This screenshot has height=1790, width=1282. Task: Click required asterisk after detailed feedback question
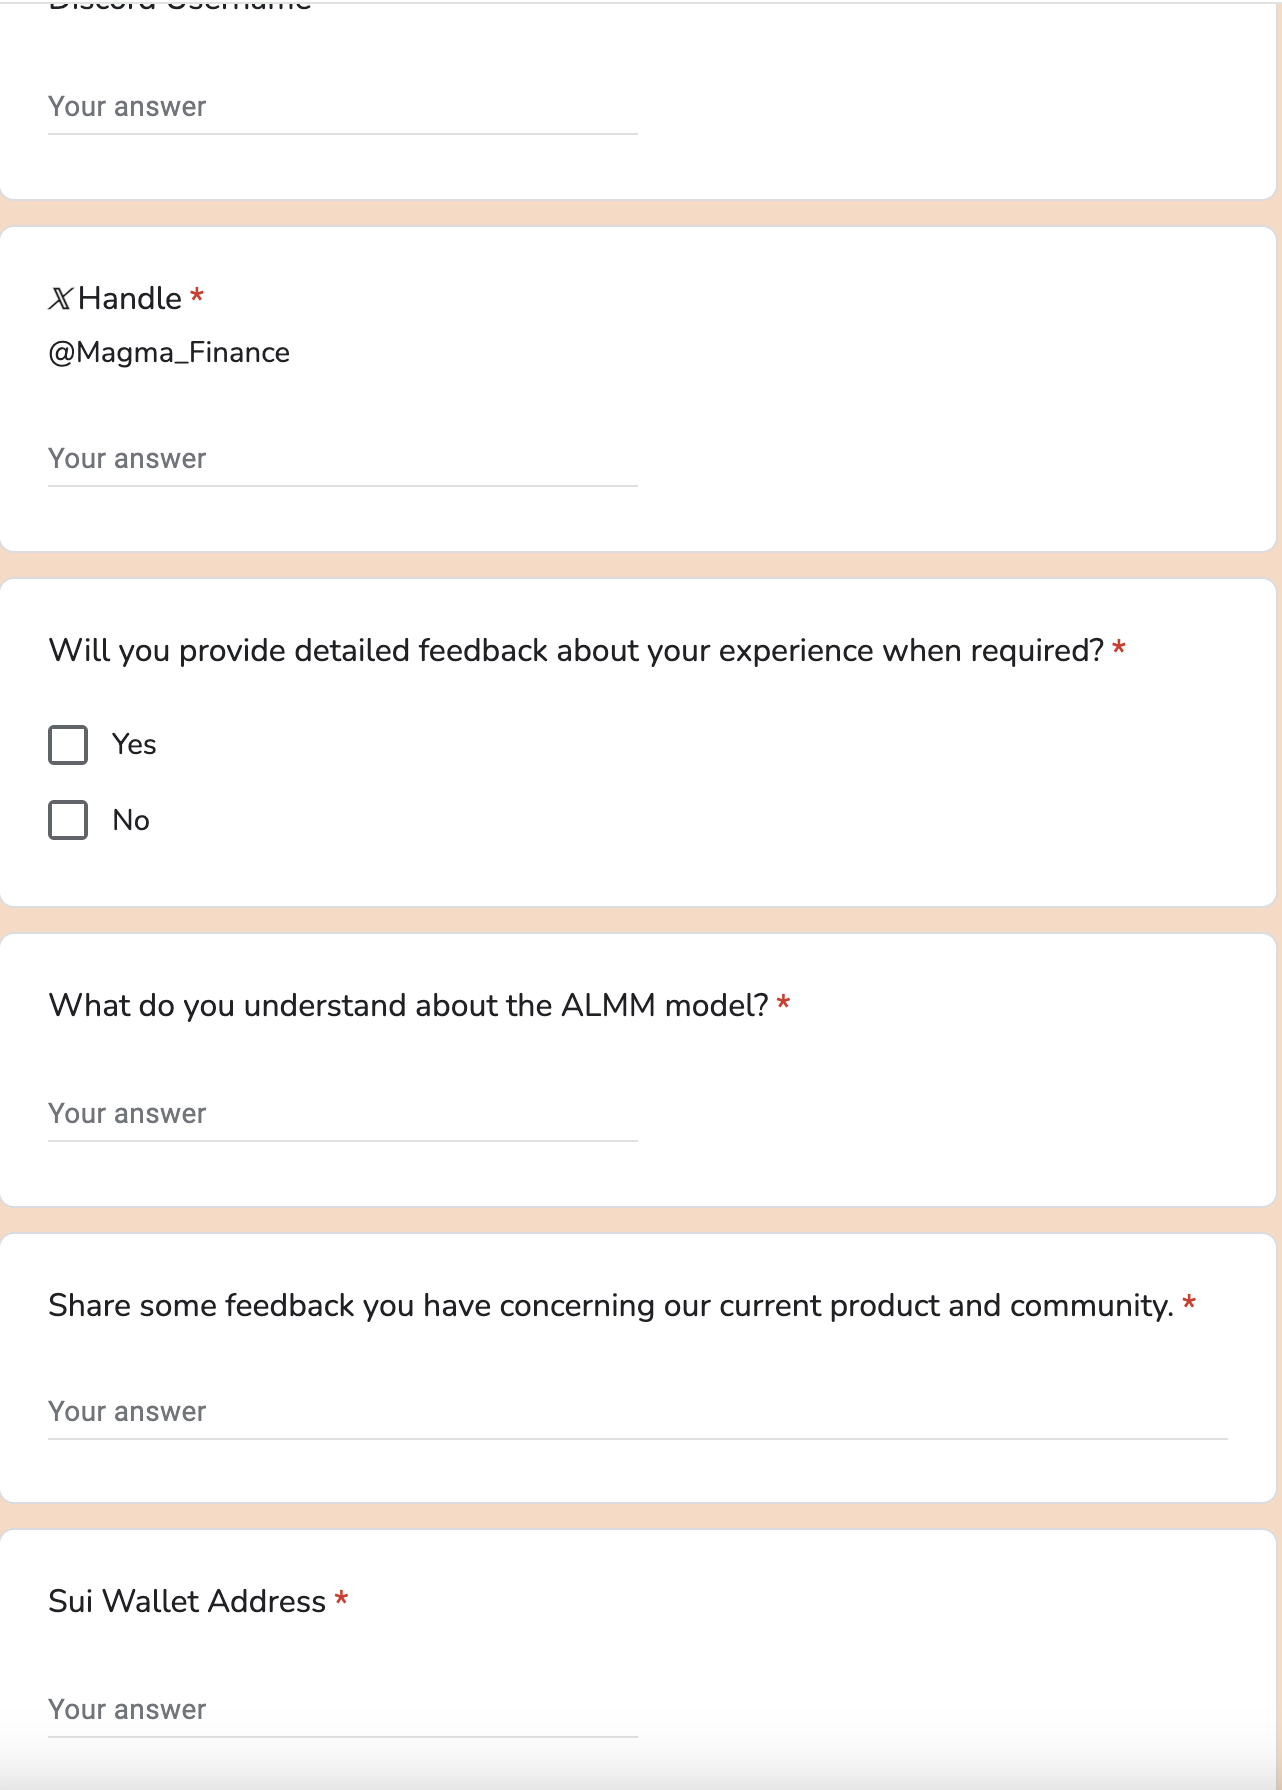[x=1119, y=648]
